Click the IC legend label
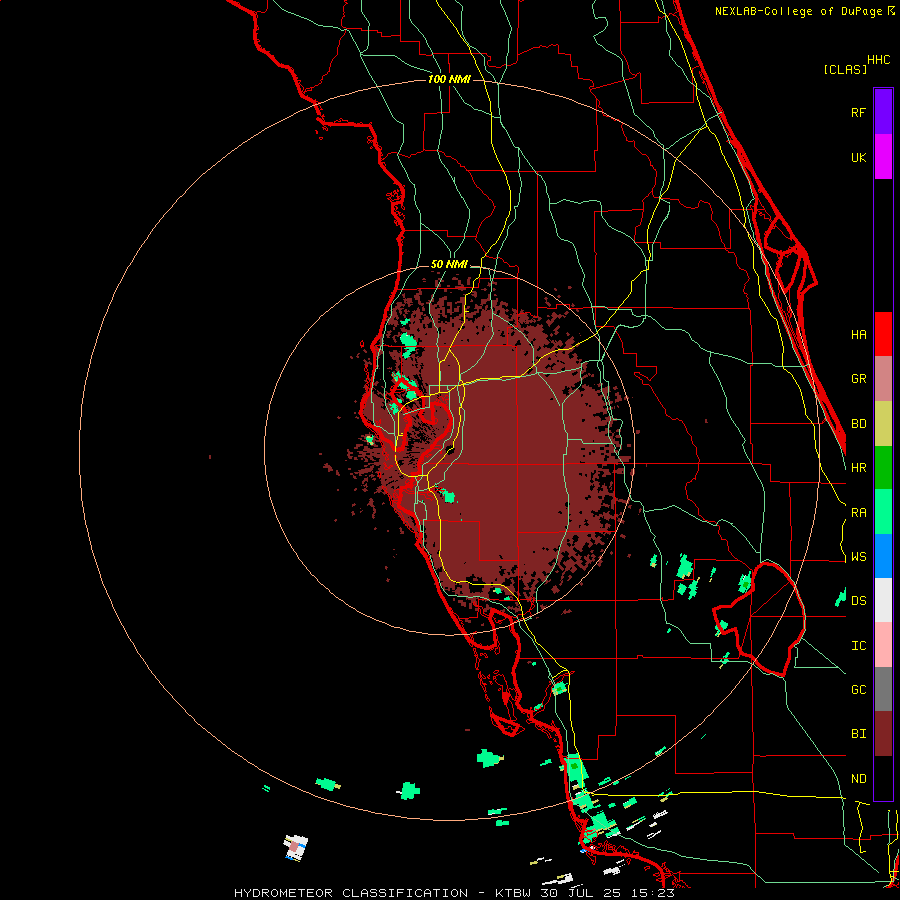The height and width of the screenshot is (900, 900). (x=858, y=646)
